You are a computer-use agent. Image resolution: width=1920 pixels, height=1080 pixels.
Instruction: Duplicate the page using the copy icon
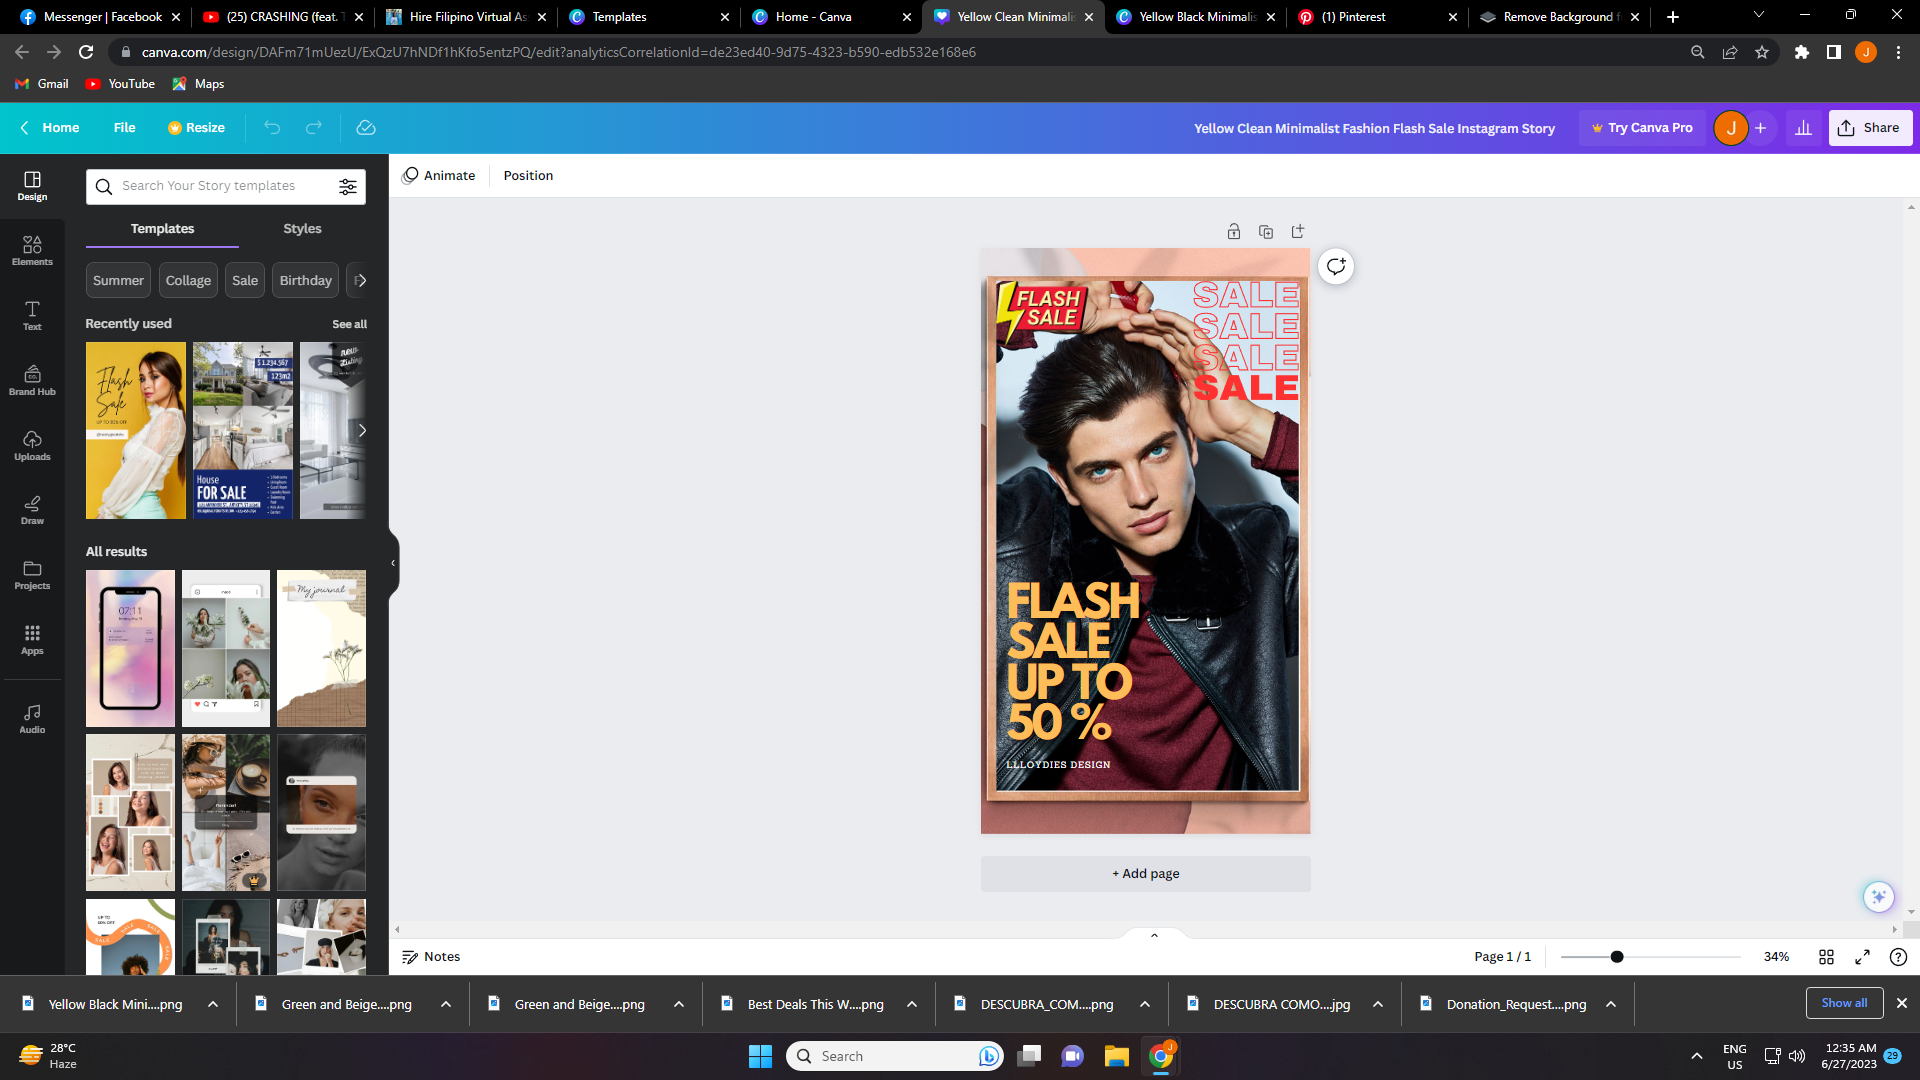pos(1266,232)
